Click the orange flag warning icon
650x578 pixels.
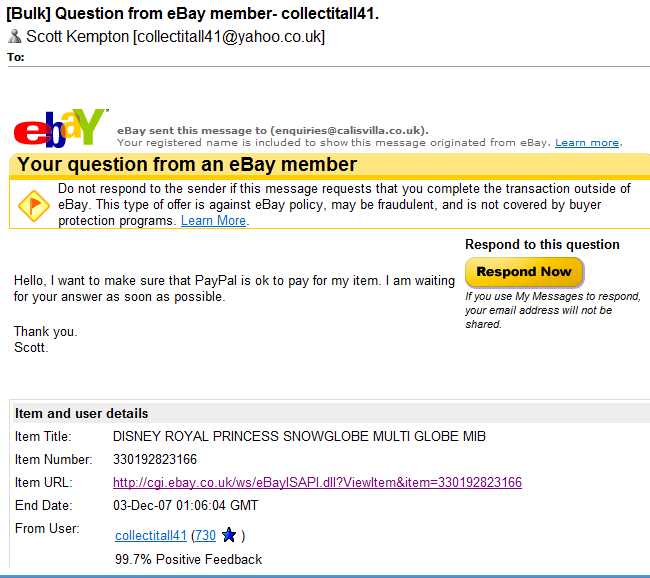33,205
